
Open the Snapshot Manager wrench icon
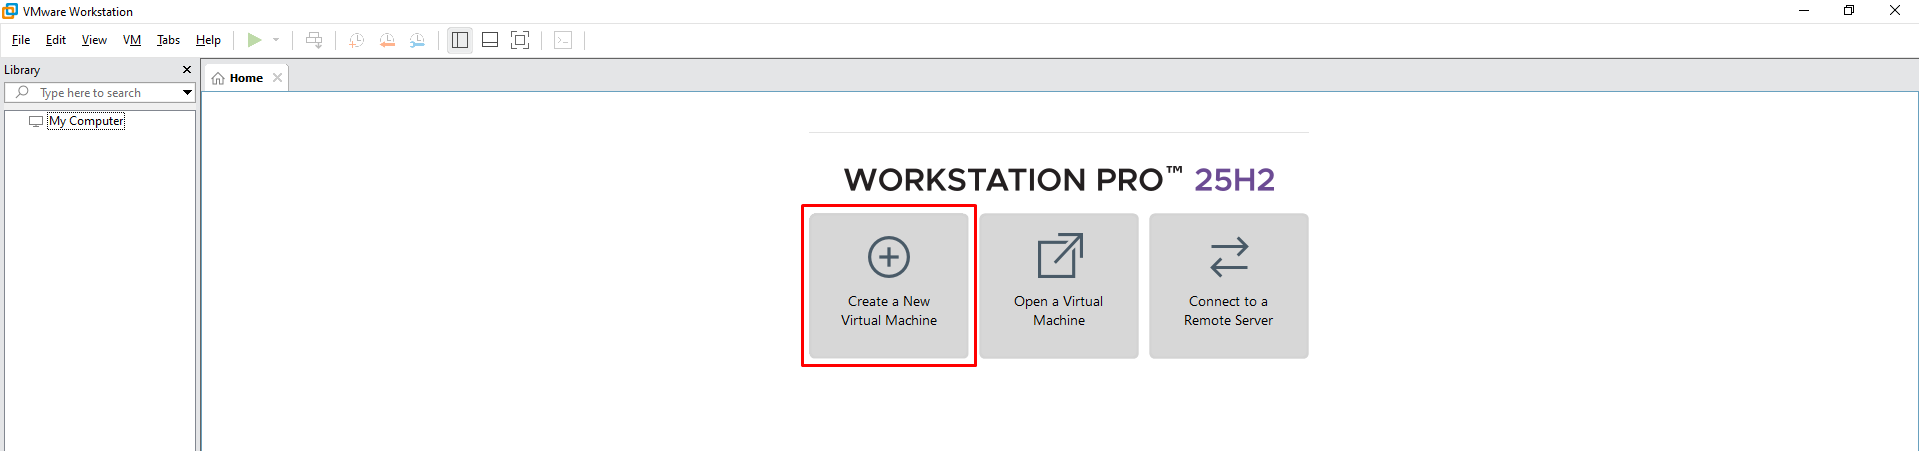pyautogui.click(x=417, y=40)
